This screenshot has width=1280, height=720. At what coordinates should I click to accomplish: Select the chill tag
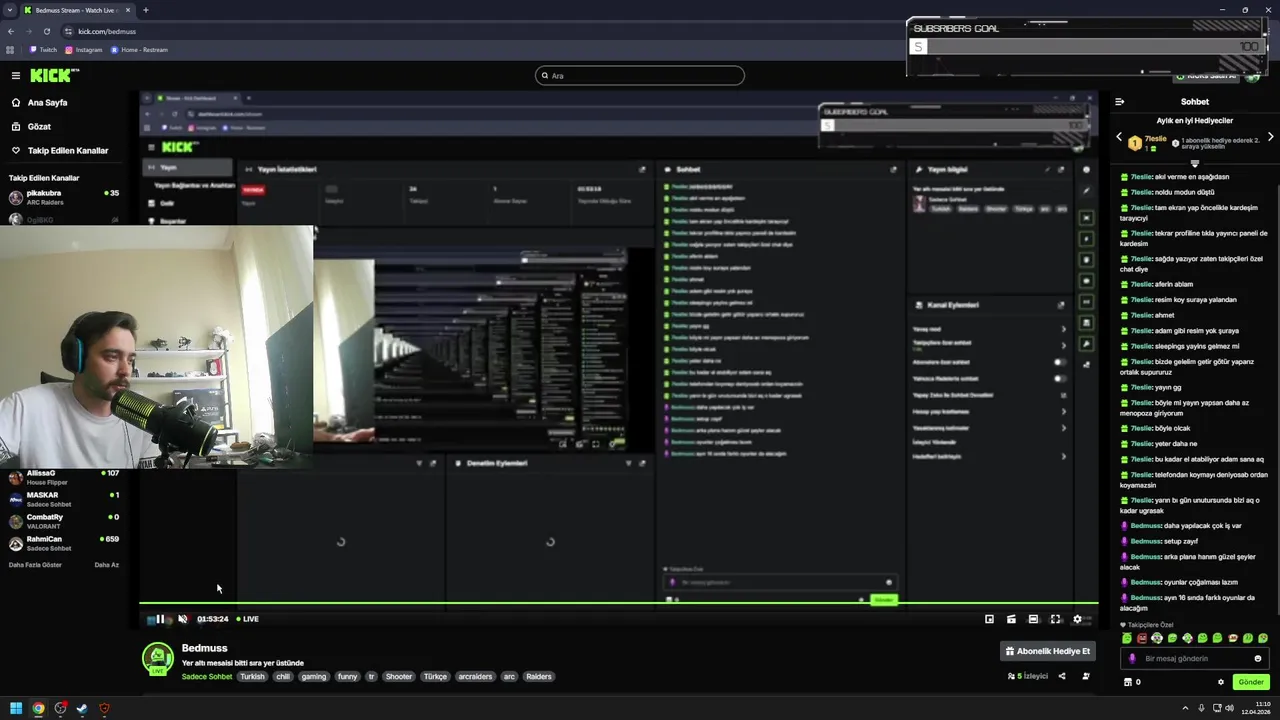click(x=283, y=676)
